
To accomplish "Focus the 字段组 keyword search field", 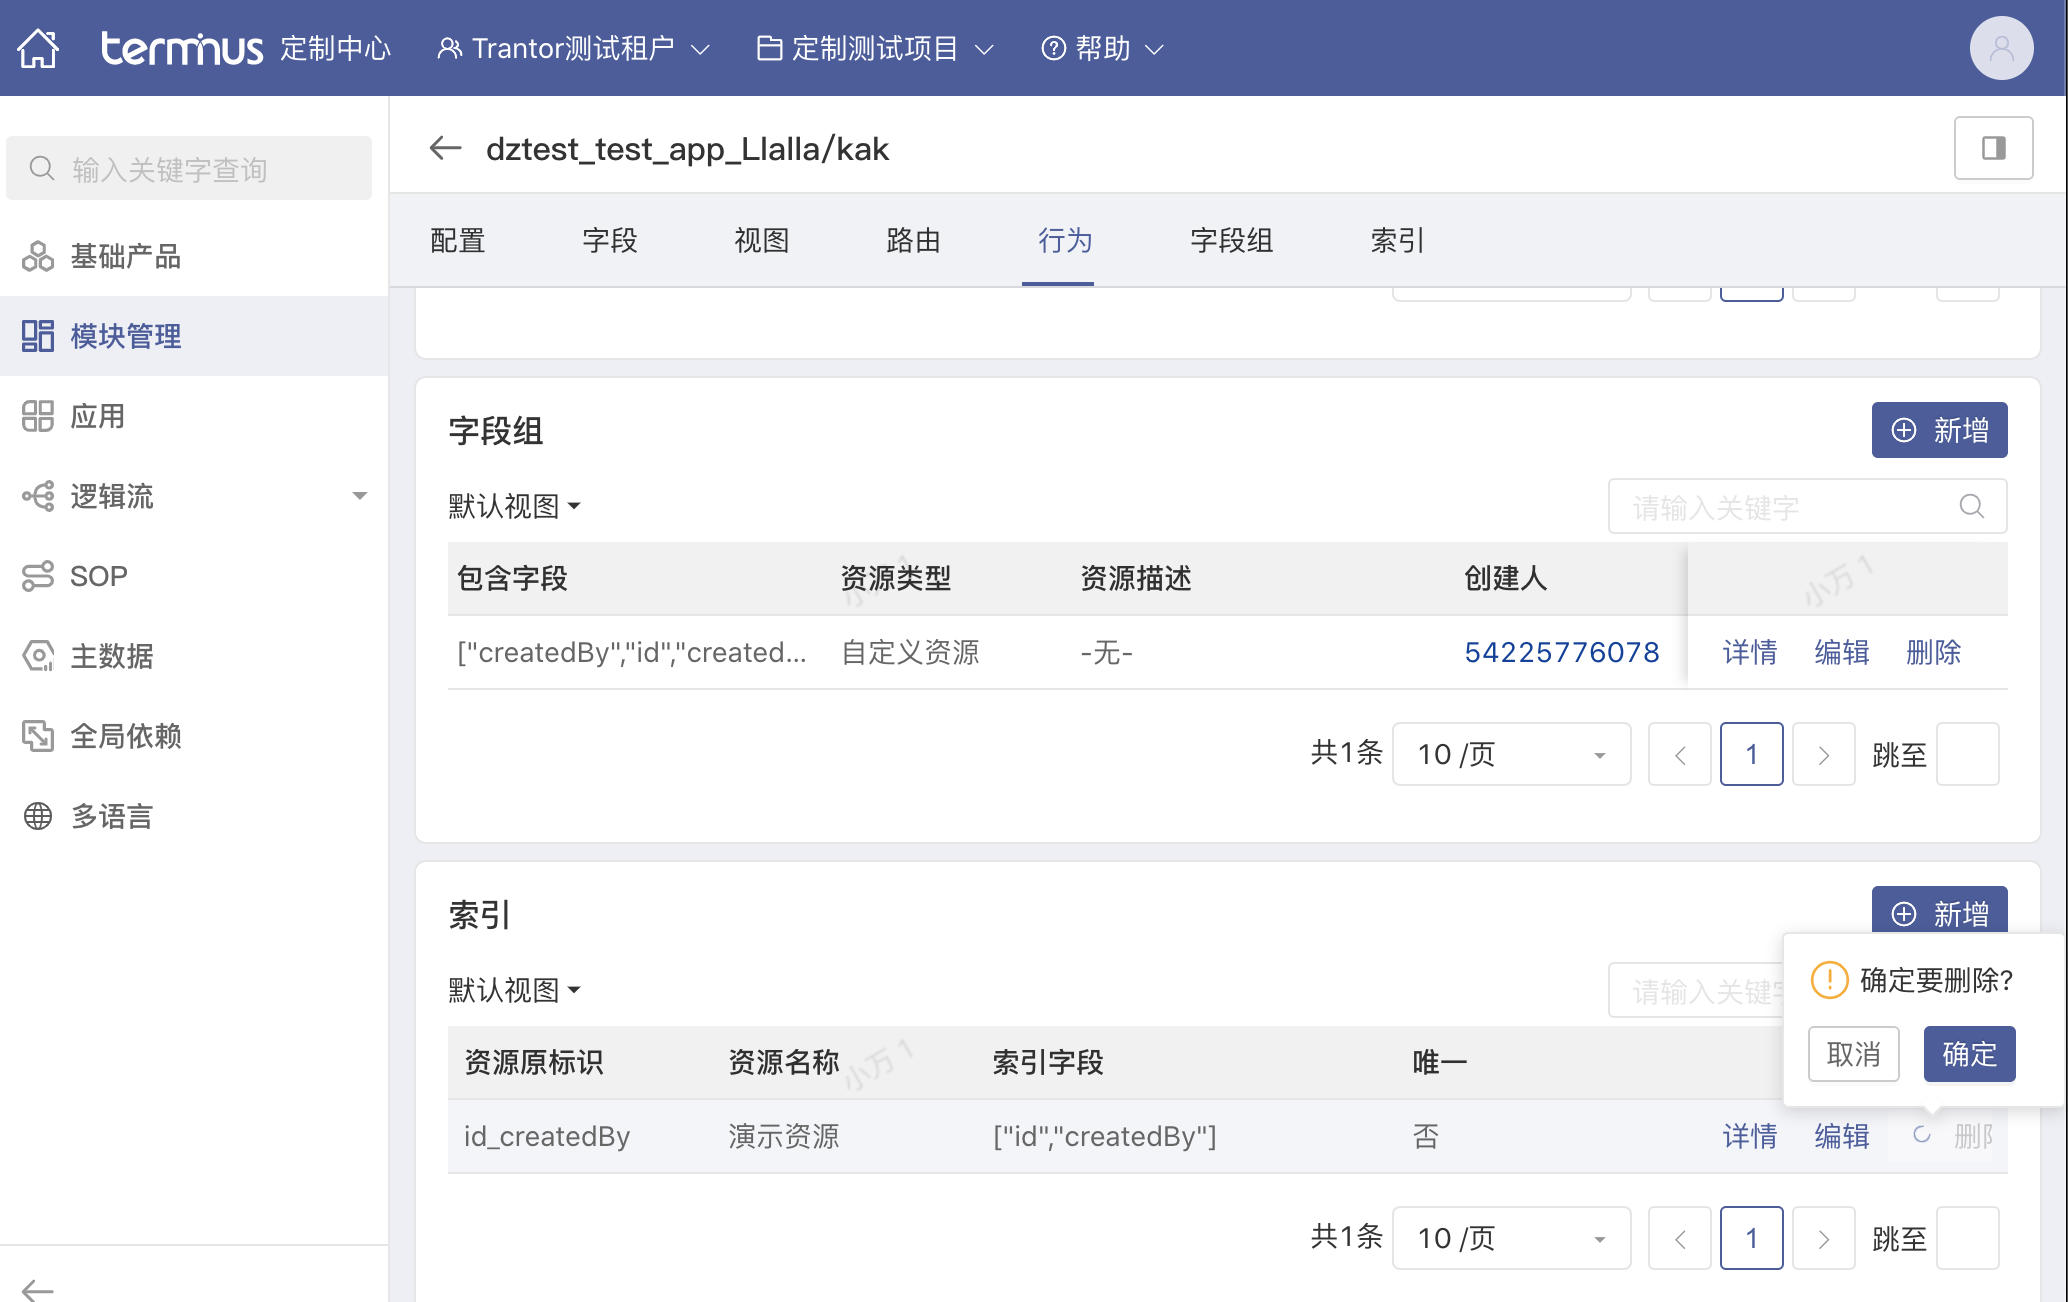I will coord(1807,506).
